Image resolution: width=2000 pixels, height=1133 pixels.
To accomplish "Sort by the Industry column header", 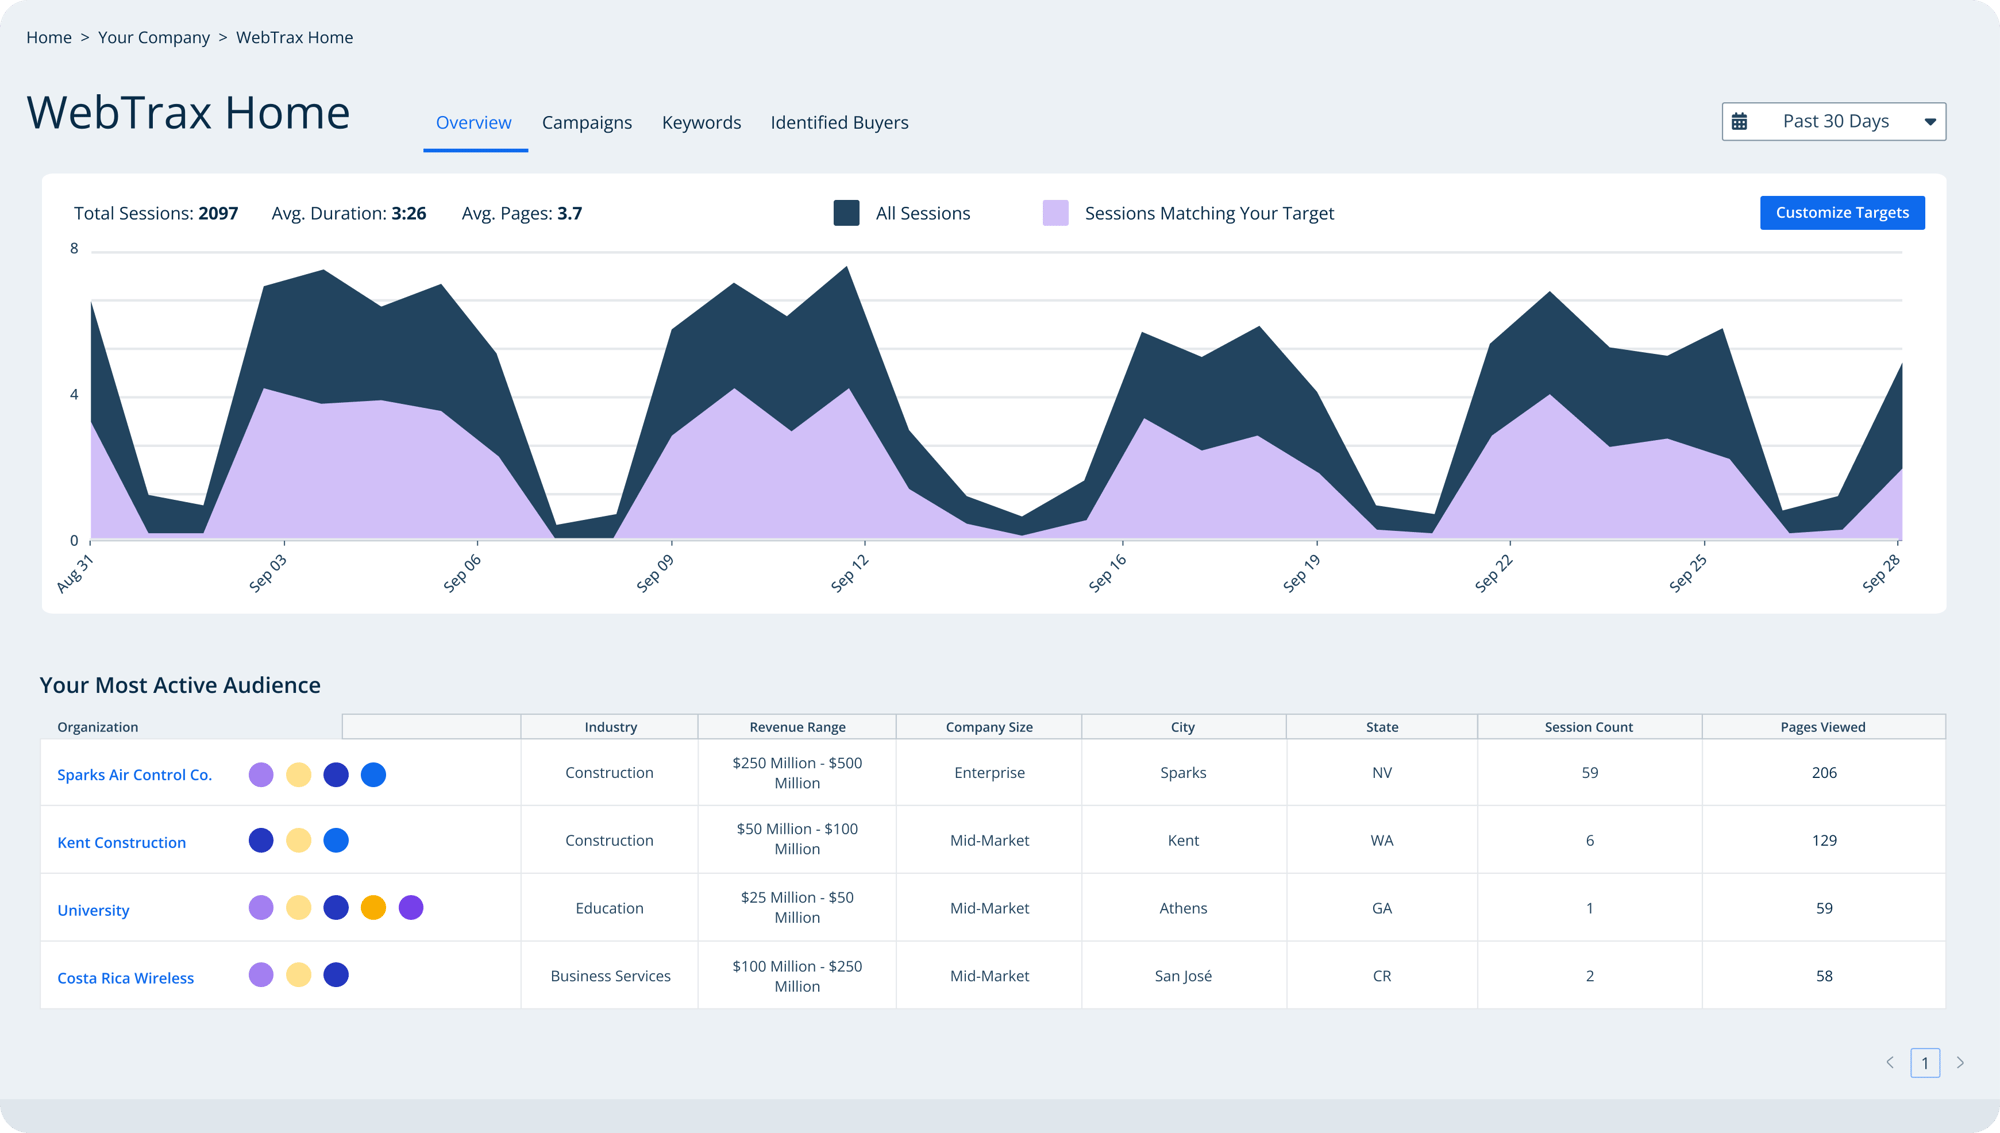I will point(610,727).
